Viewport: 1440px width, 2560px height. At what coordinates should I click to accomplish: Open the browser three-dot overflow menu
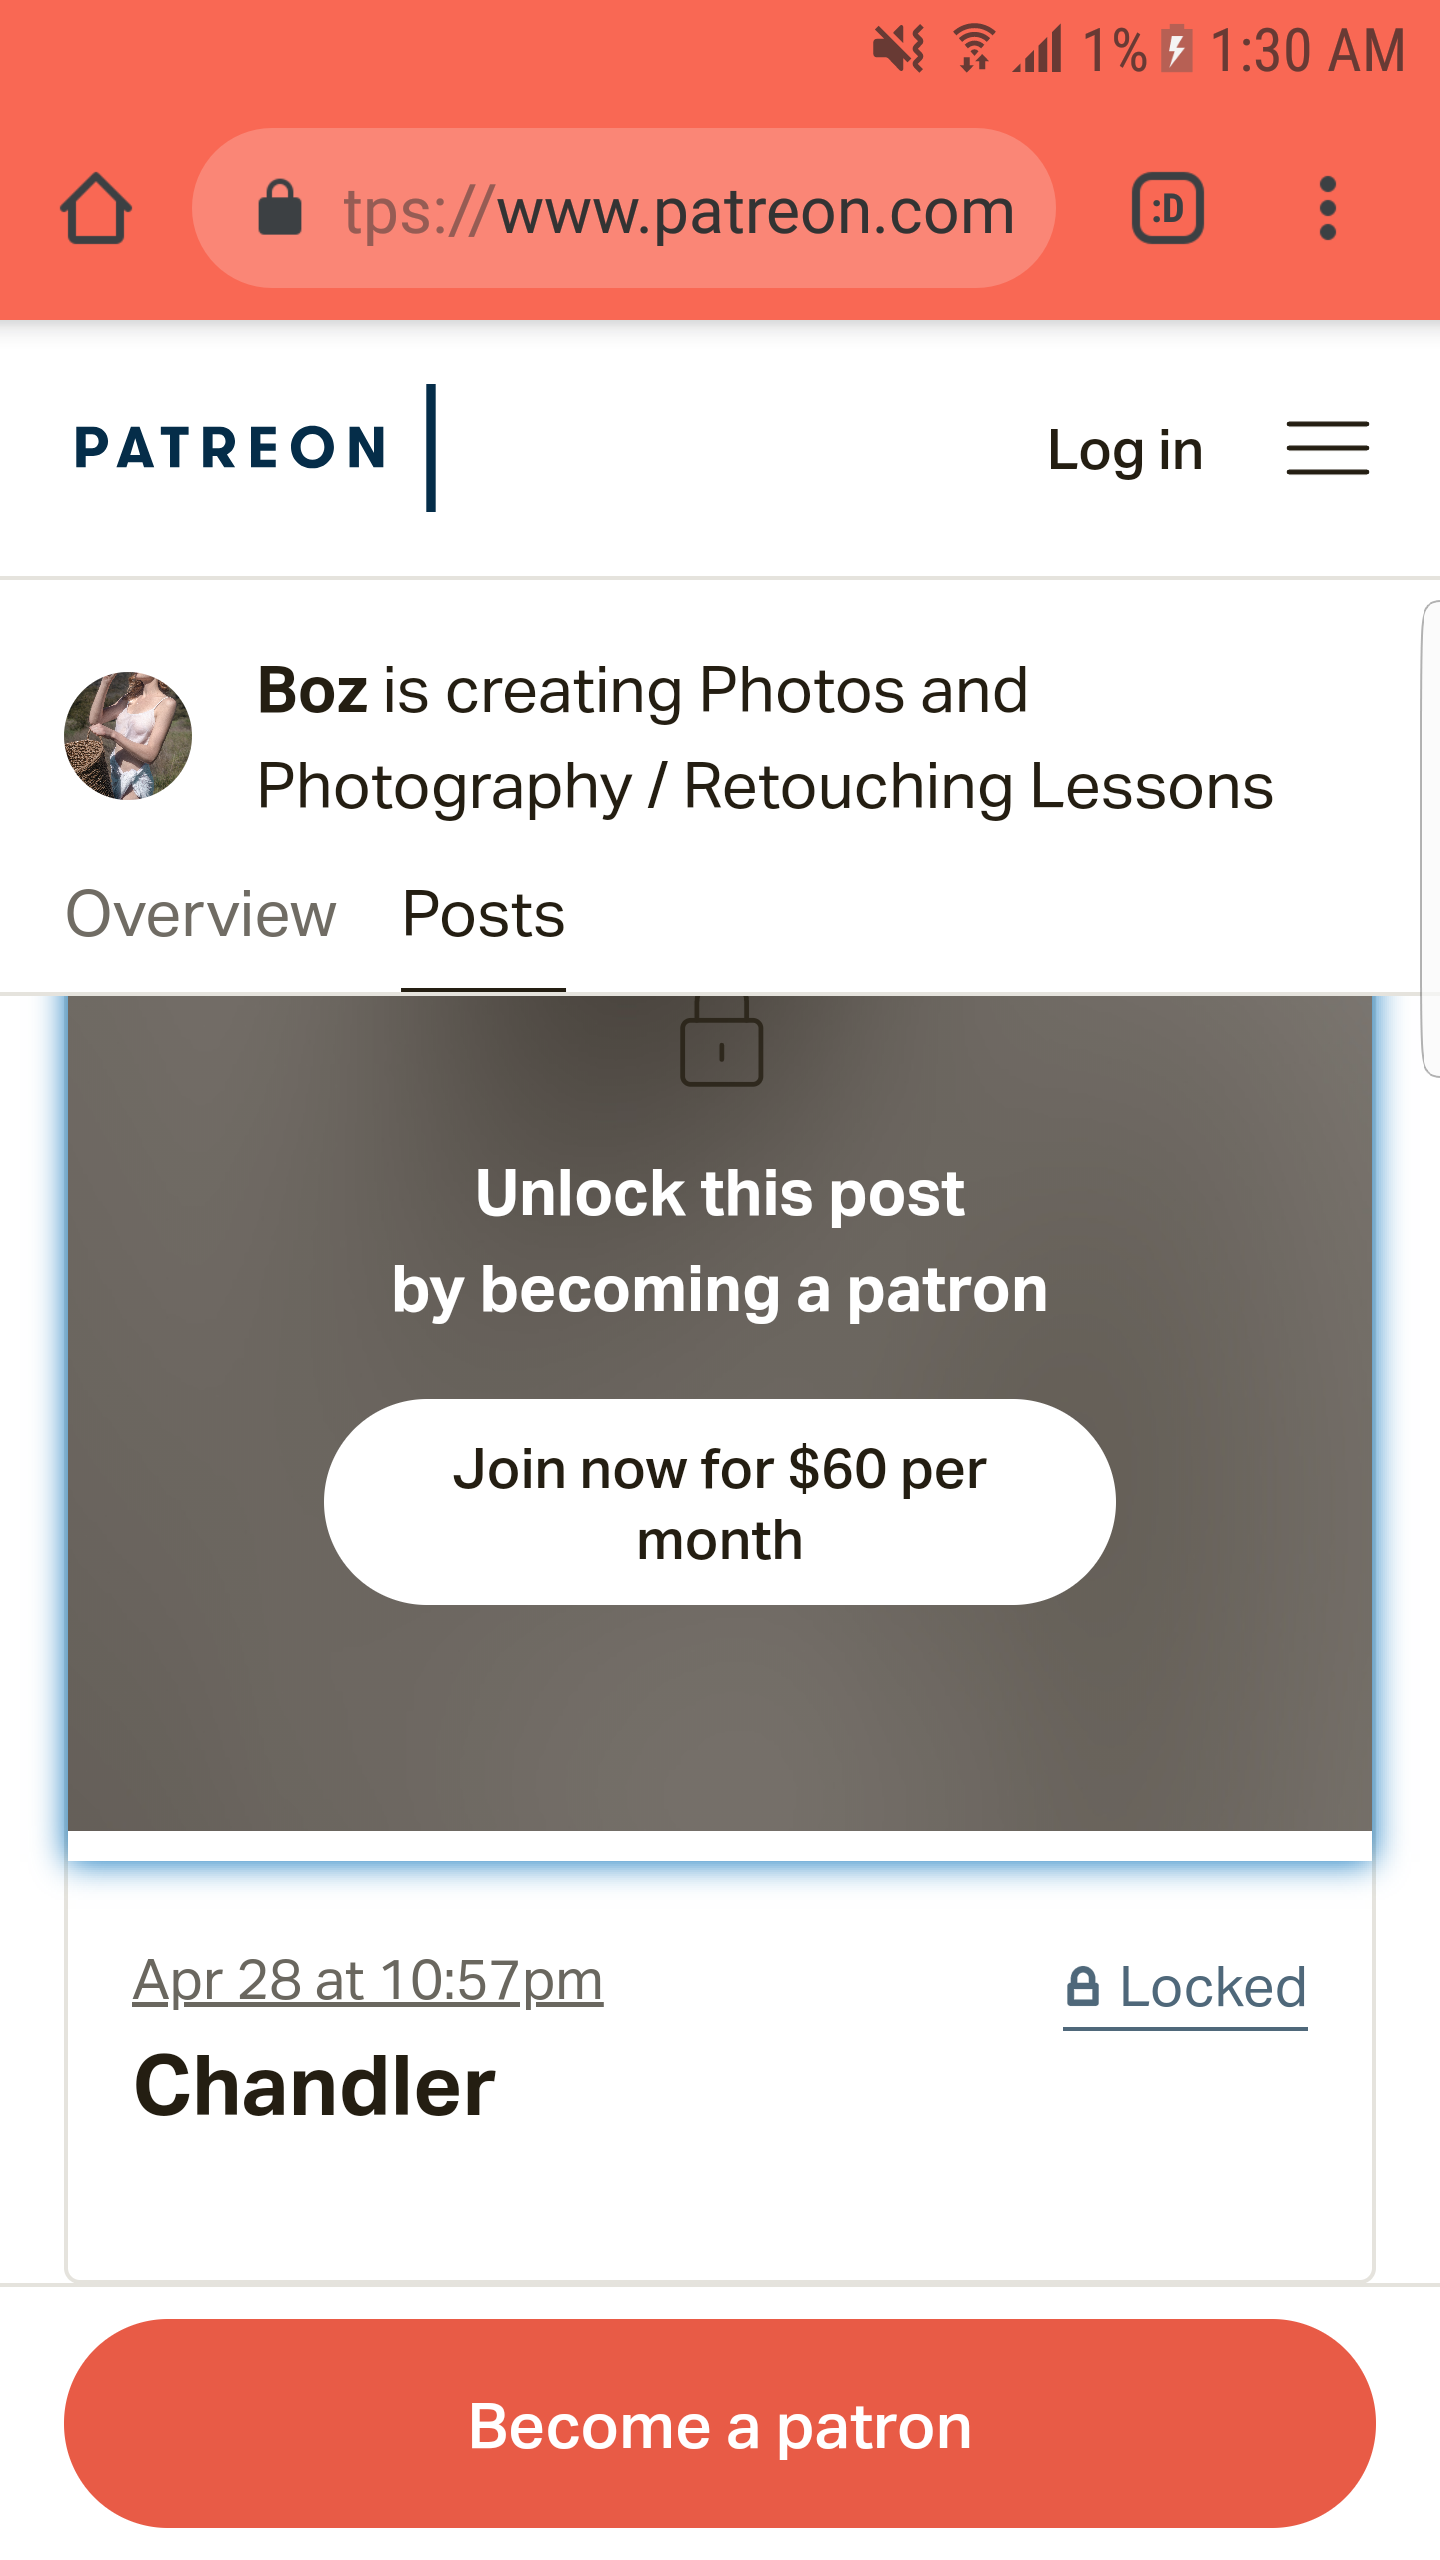1327,209
